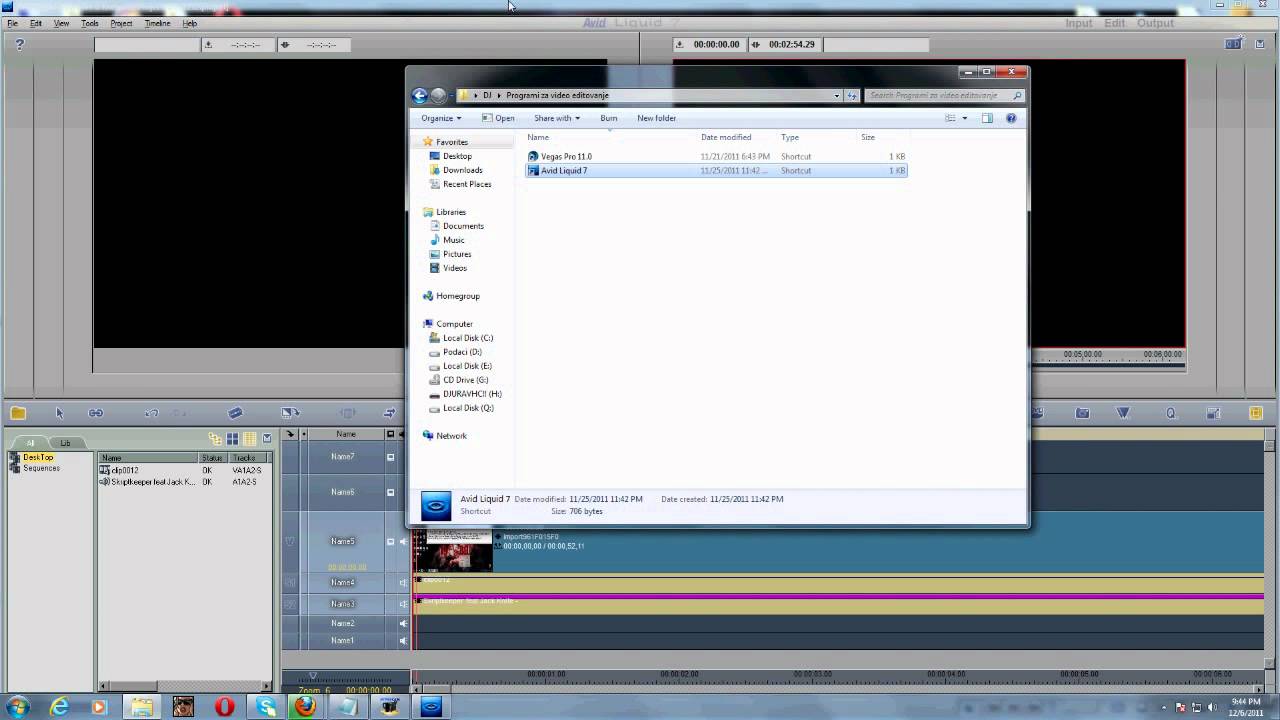Click the undo arrow in Avid toolbar
The height and width of the screenshot is (720, 1280).
click(152, 413)
